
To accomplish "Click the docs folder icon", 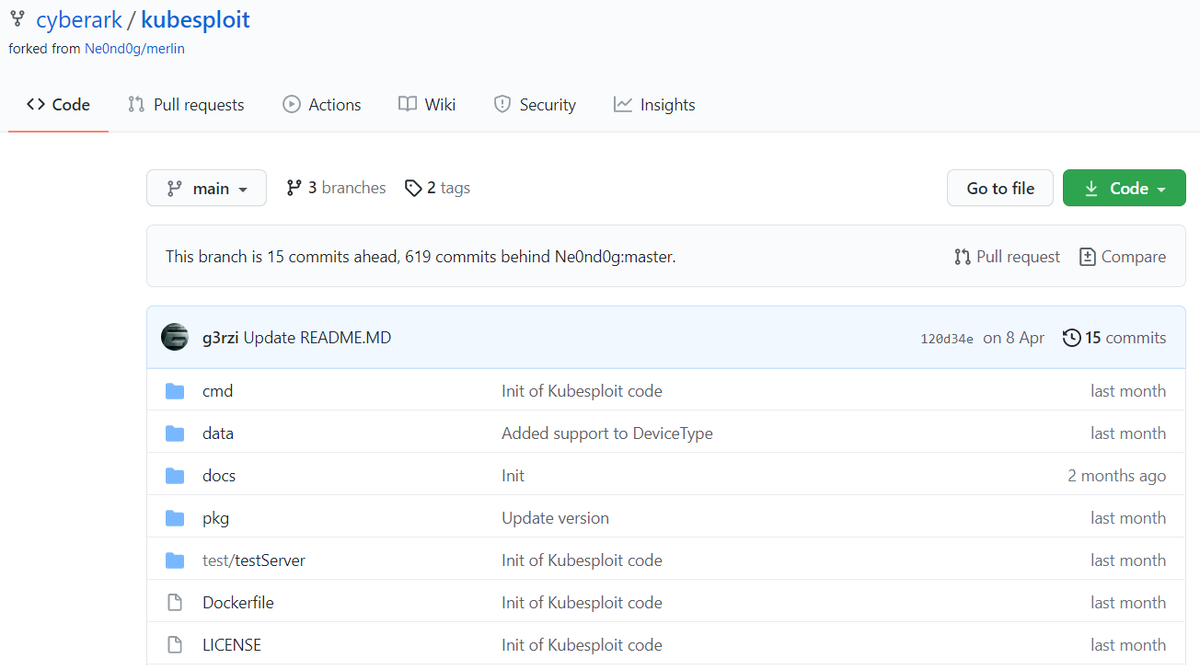I will click(175, 476).
